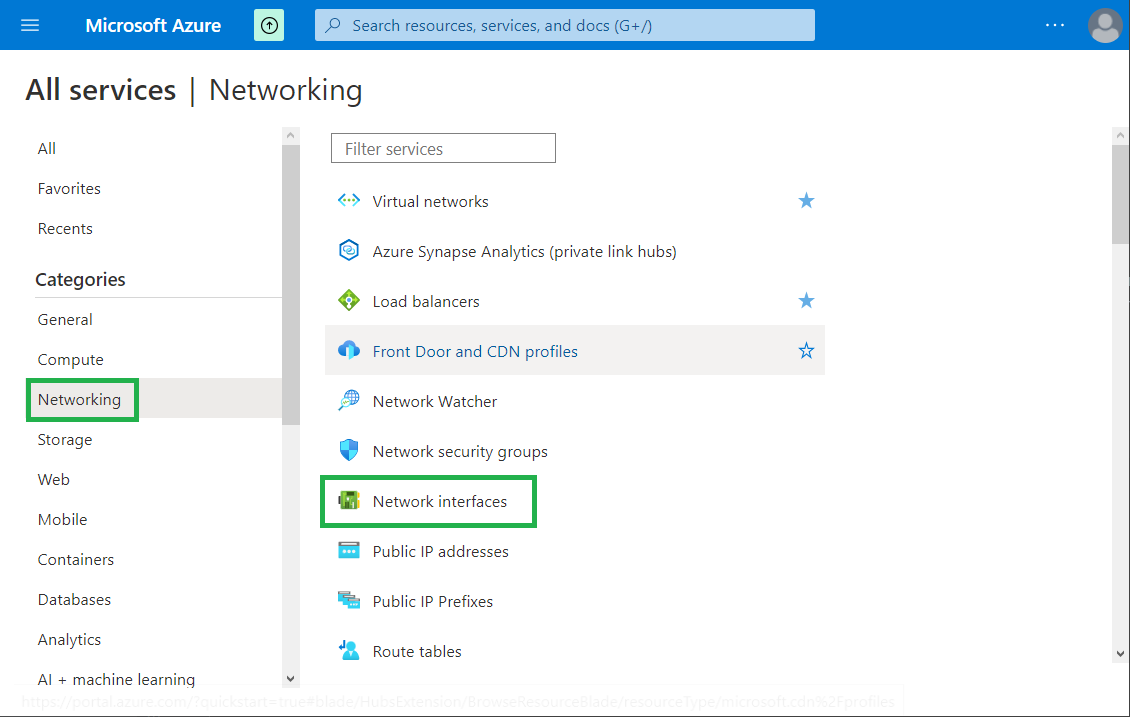Select the Networking category
This screenshot has height=717, width=1130.
point(79,399)
